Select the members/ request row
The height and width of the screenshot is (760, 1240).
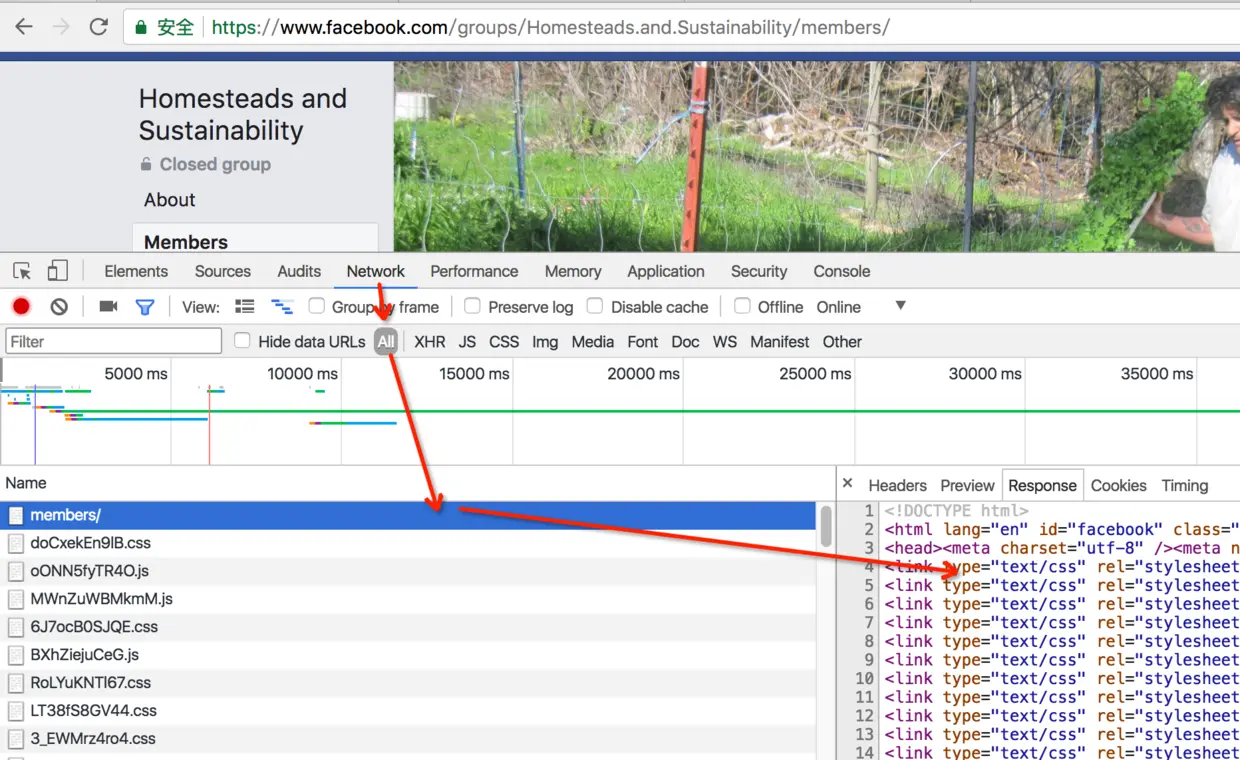(x=408, y=515)
